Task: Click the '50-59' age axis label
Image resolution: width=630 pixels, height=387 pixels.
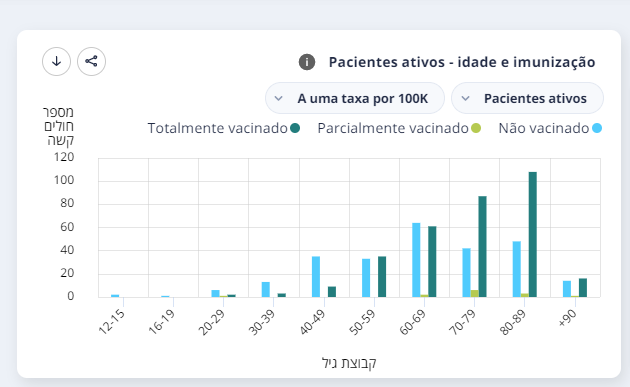Action: coord(362,322)
